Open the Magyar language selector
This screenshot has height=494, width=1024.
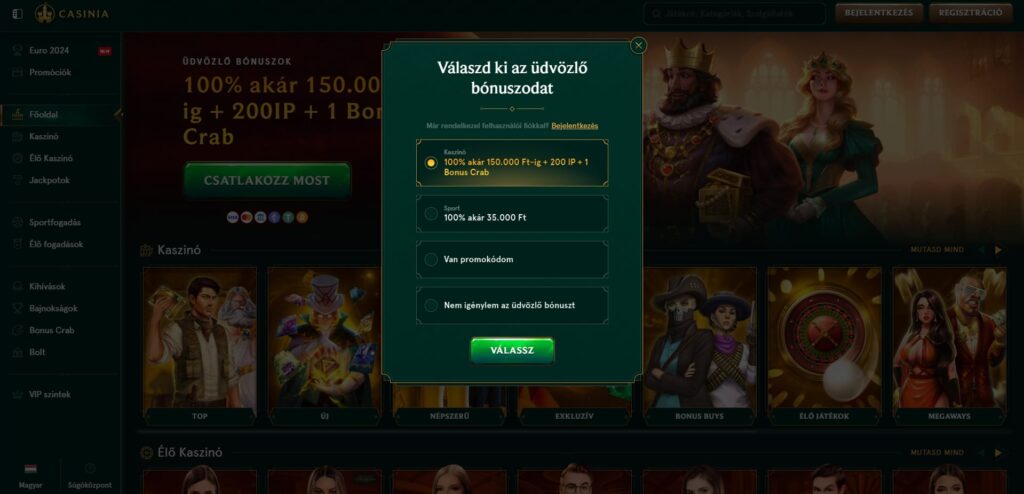click(x=31, y=476)
